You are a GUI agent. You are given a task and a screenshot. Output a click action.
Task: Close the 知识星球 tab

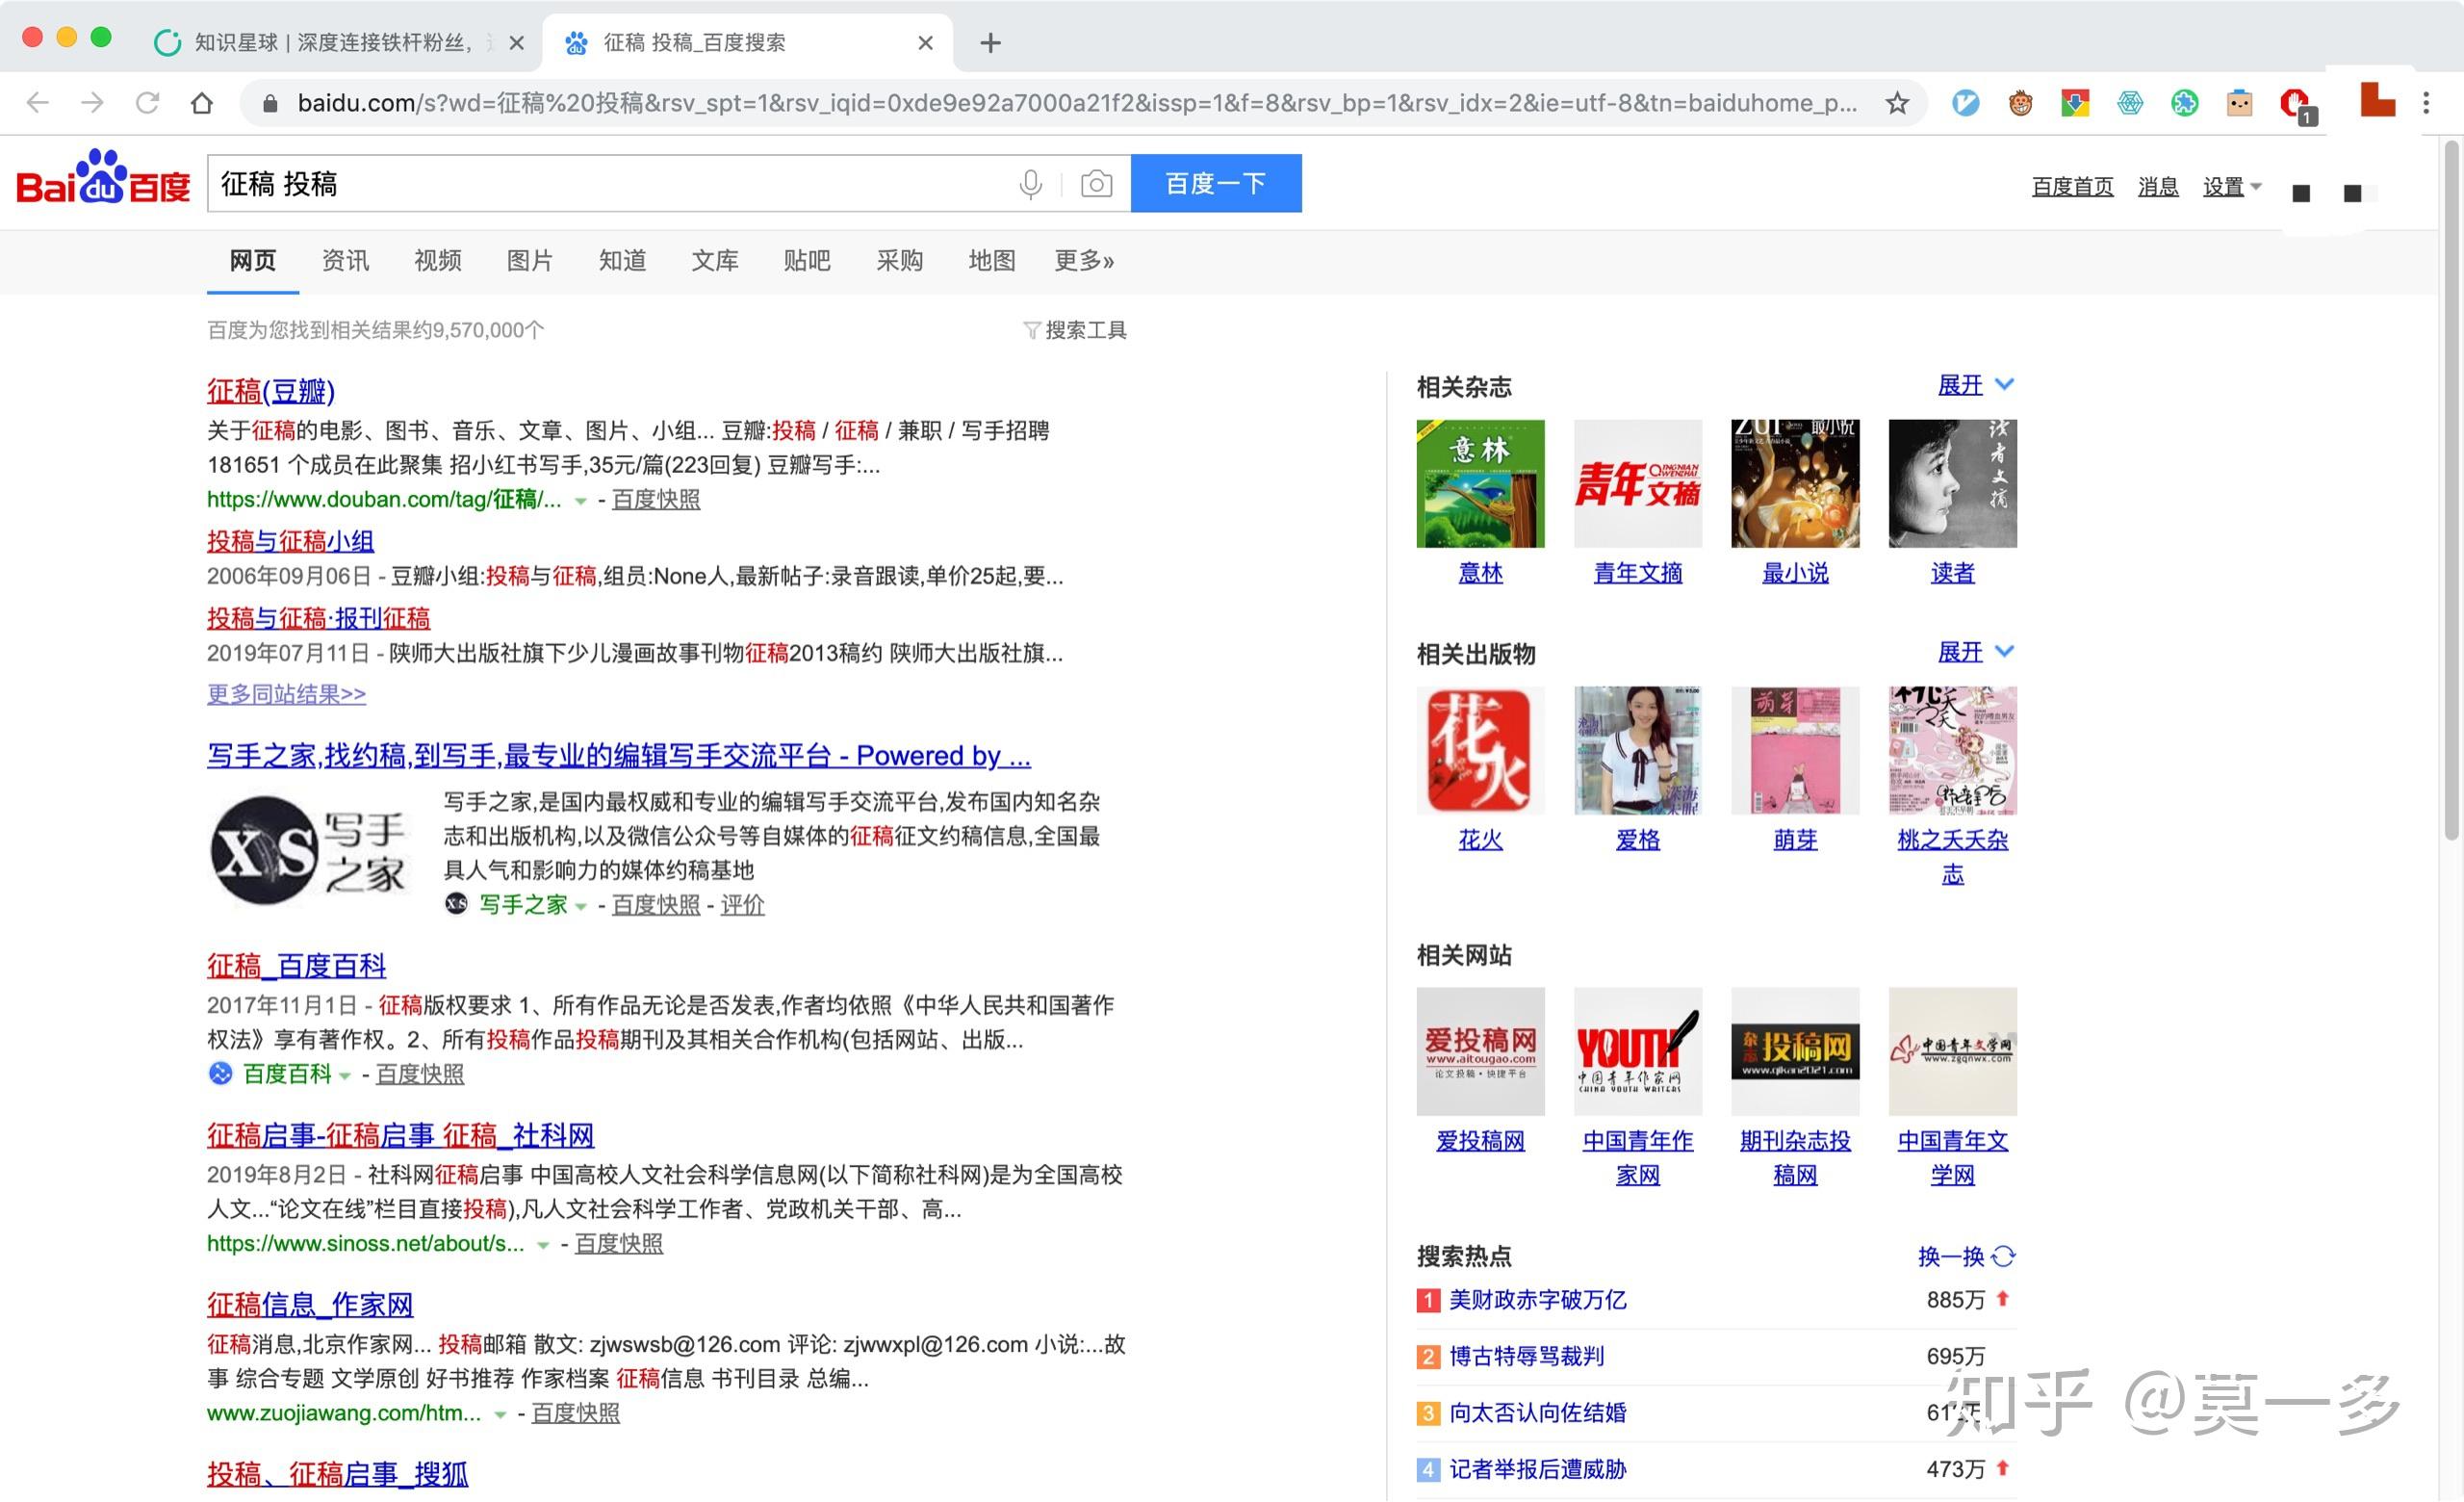(x=516, y=43)
